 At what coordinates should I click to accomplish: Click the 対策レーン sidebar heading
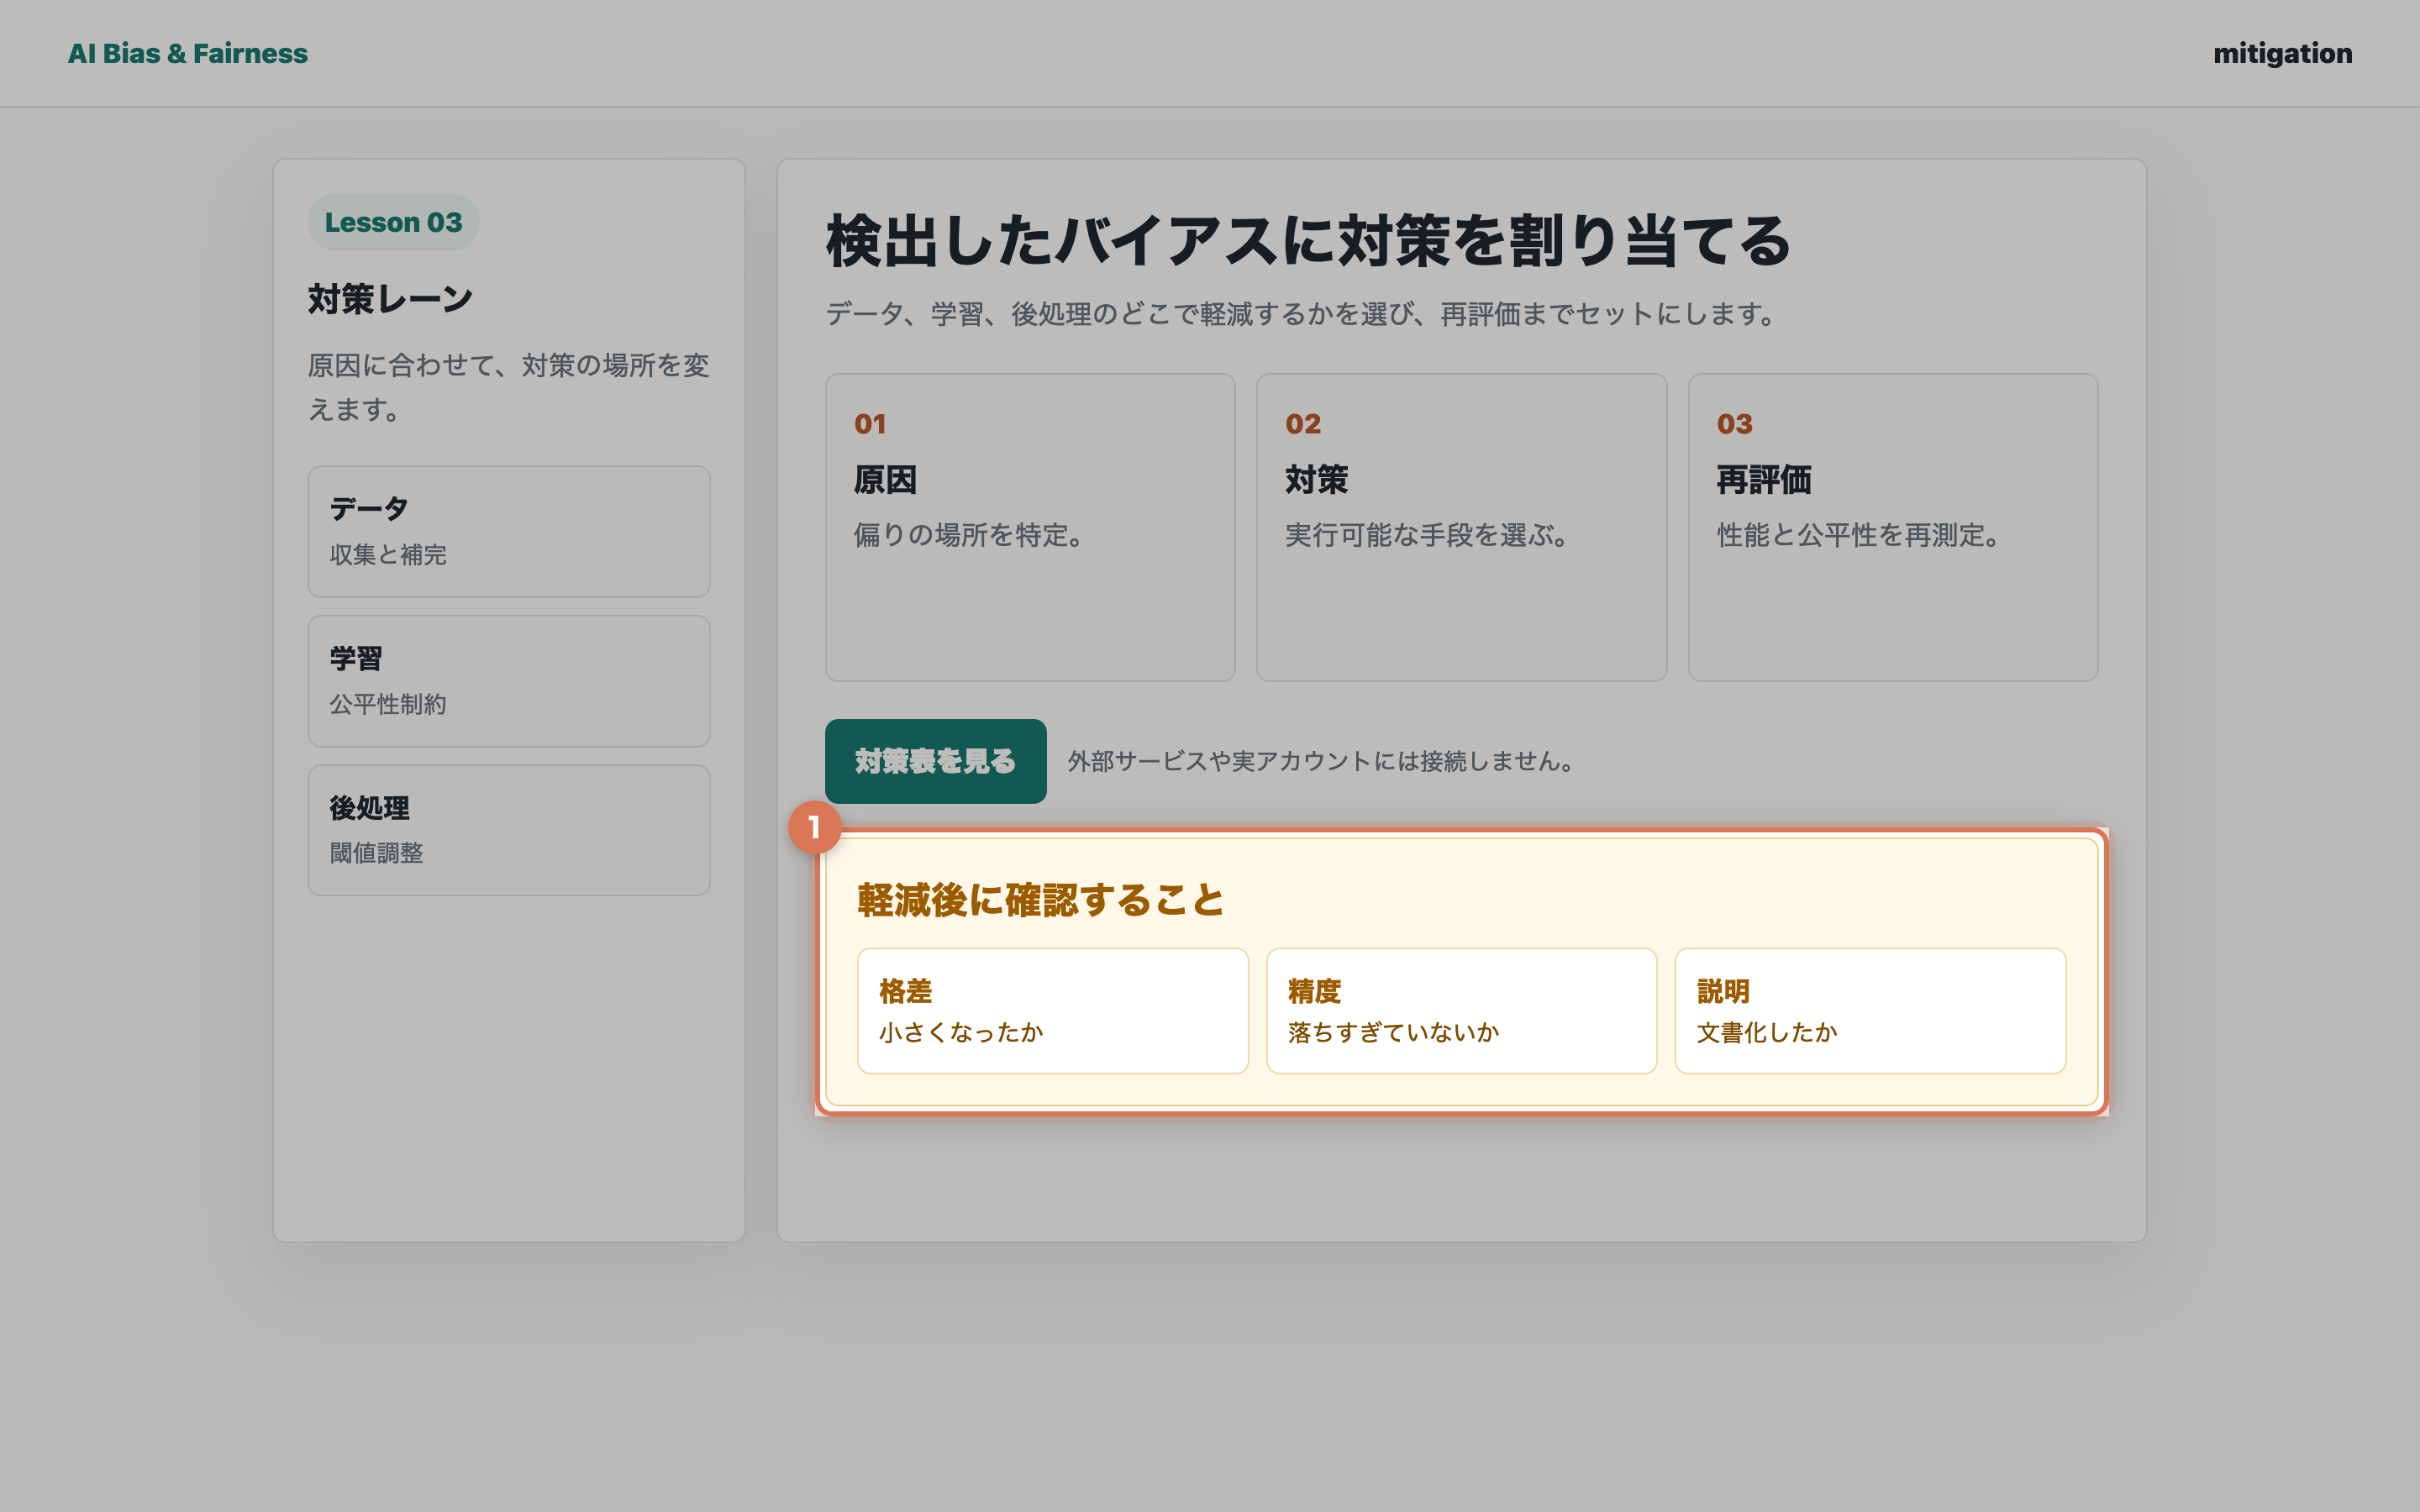click(x=390, y=299)
